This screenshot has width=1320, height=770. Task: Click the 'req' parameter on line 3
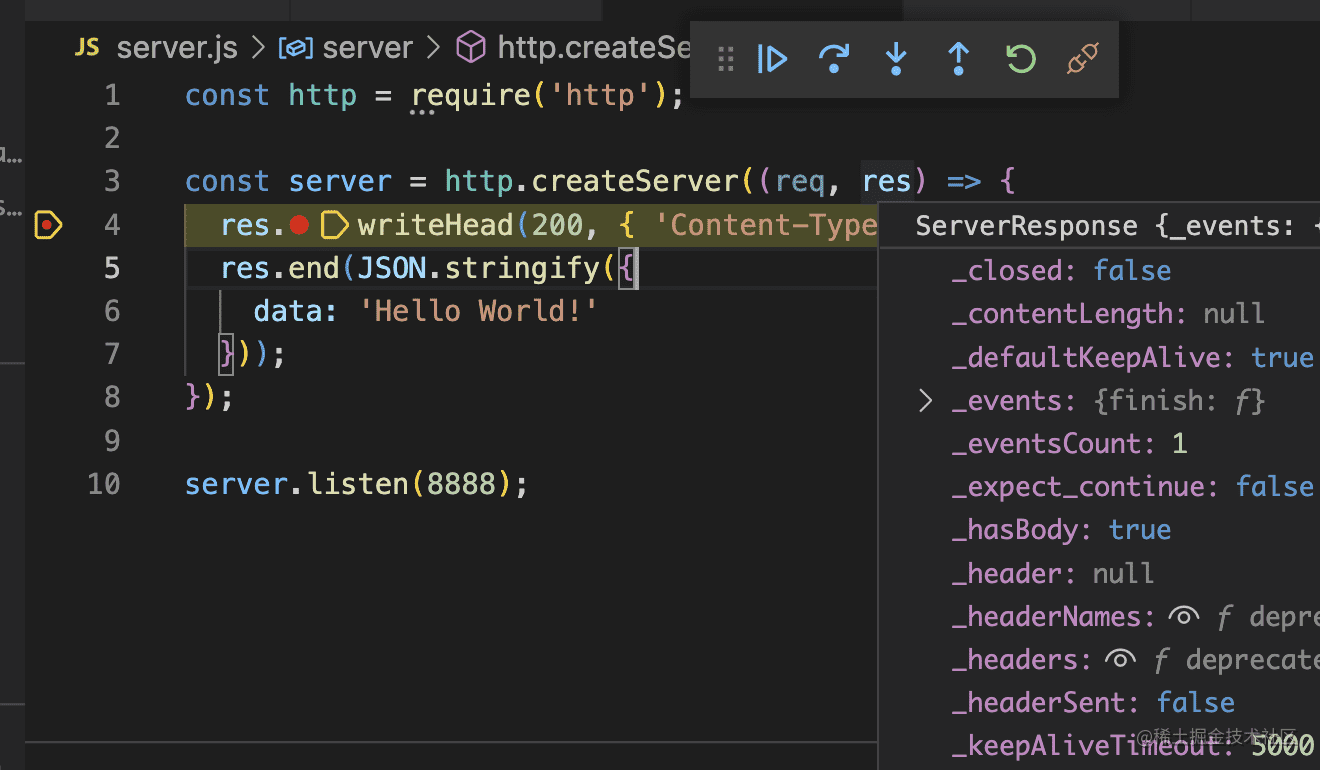(x=800, y=183)
